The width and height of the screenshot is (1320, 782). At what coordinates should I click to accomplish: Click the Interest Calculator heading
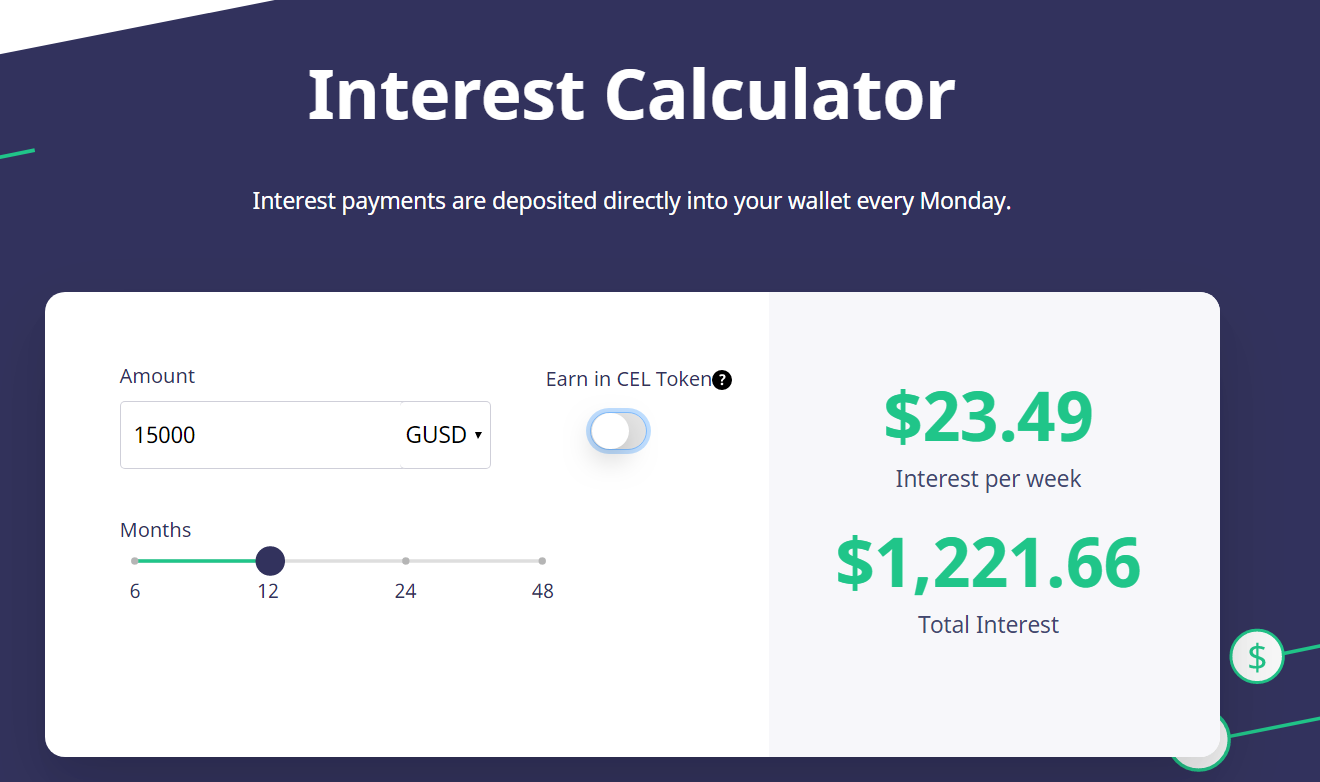631,94
